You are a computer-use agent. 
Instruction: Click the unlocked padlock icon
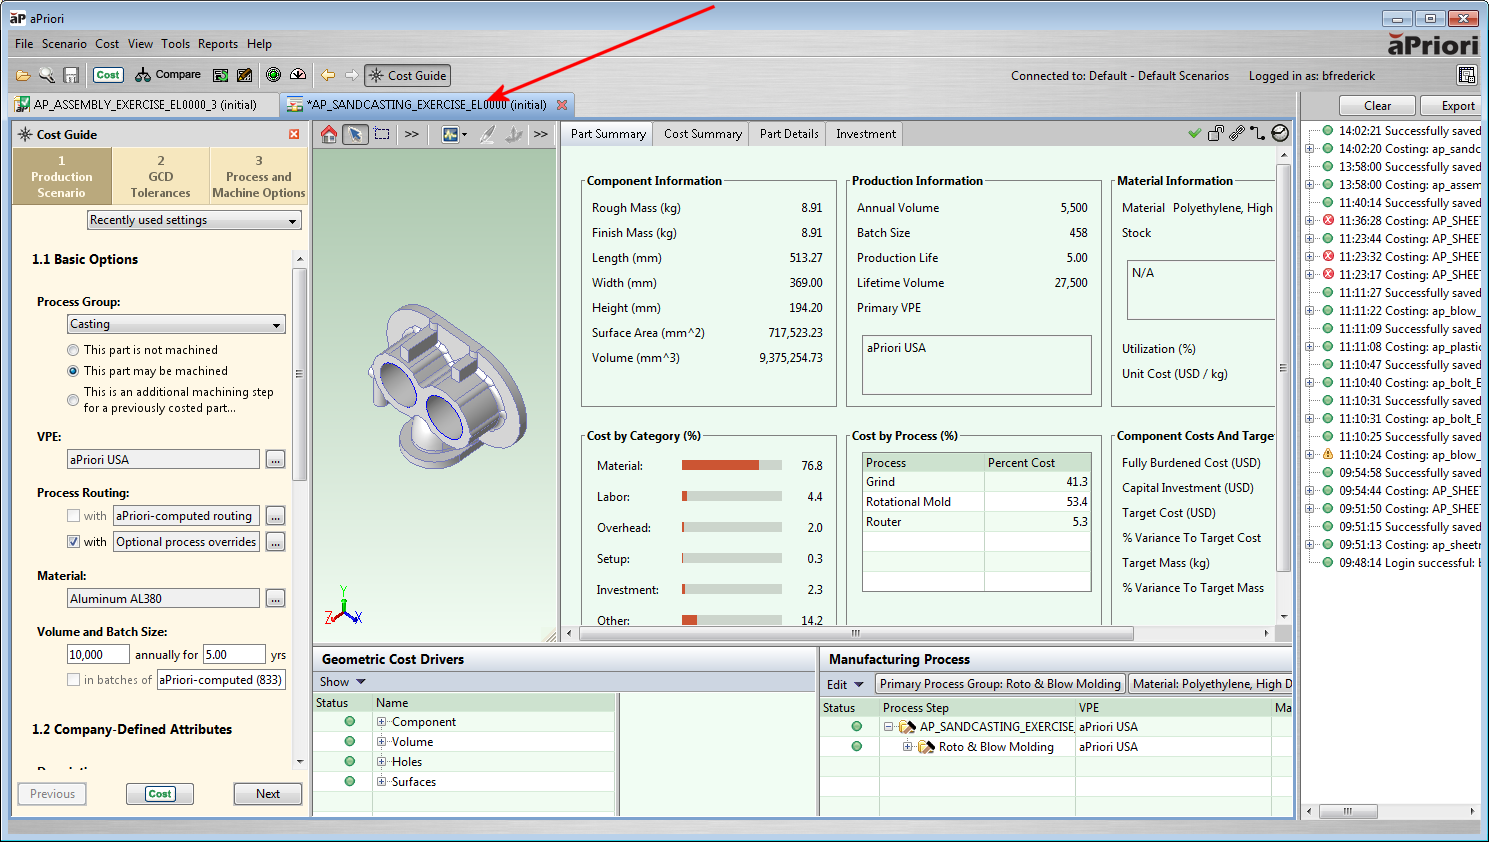(1216, 133)
